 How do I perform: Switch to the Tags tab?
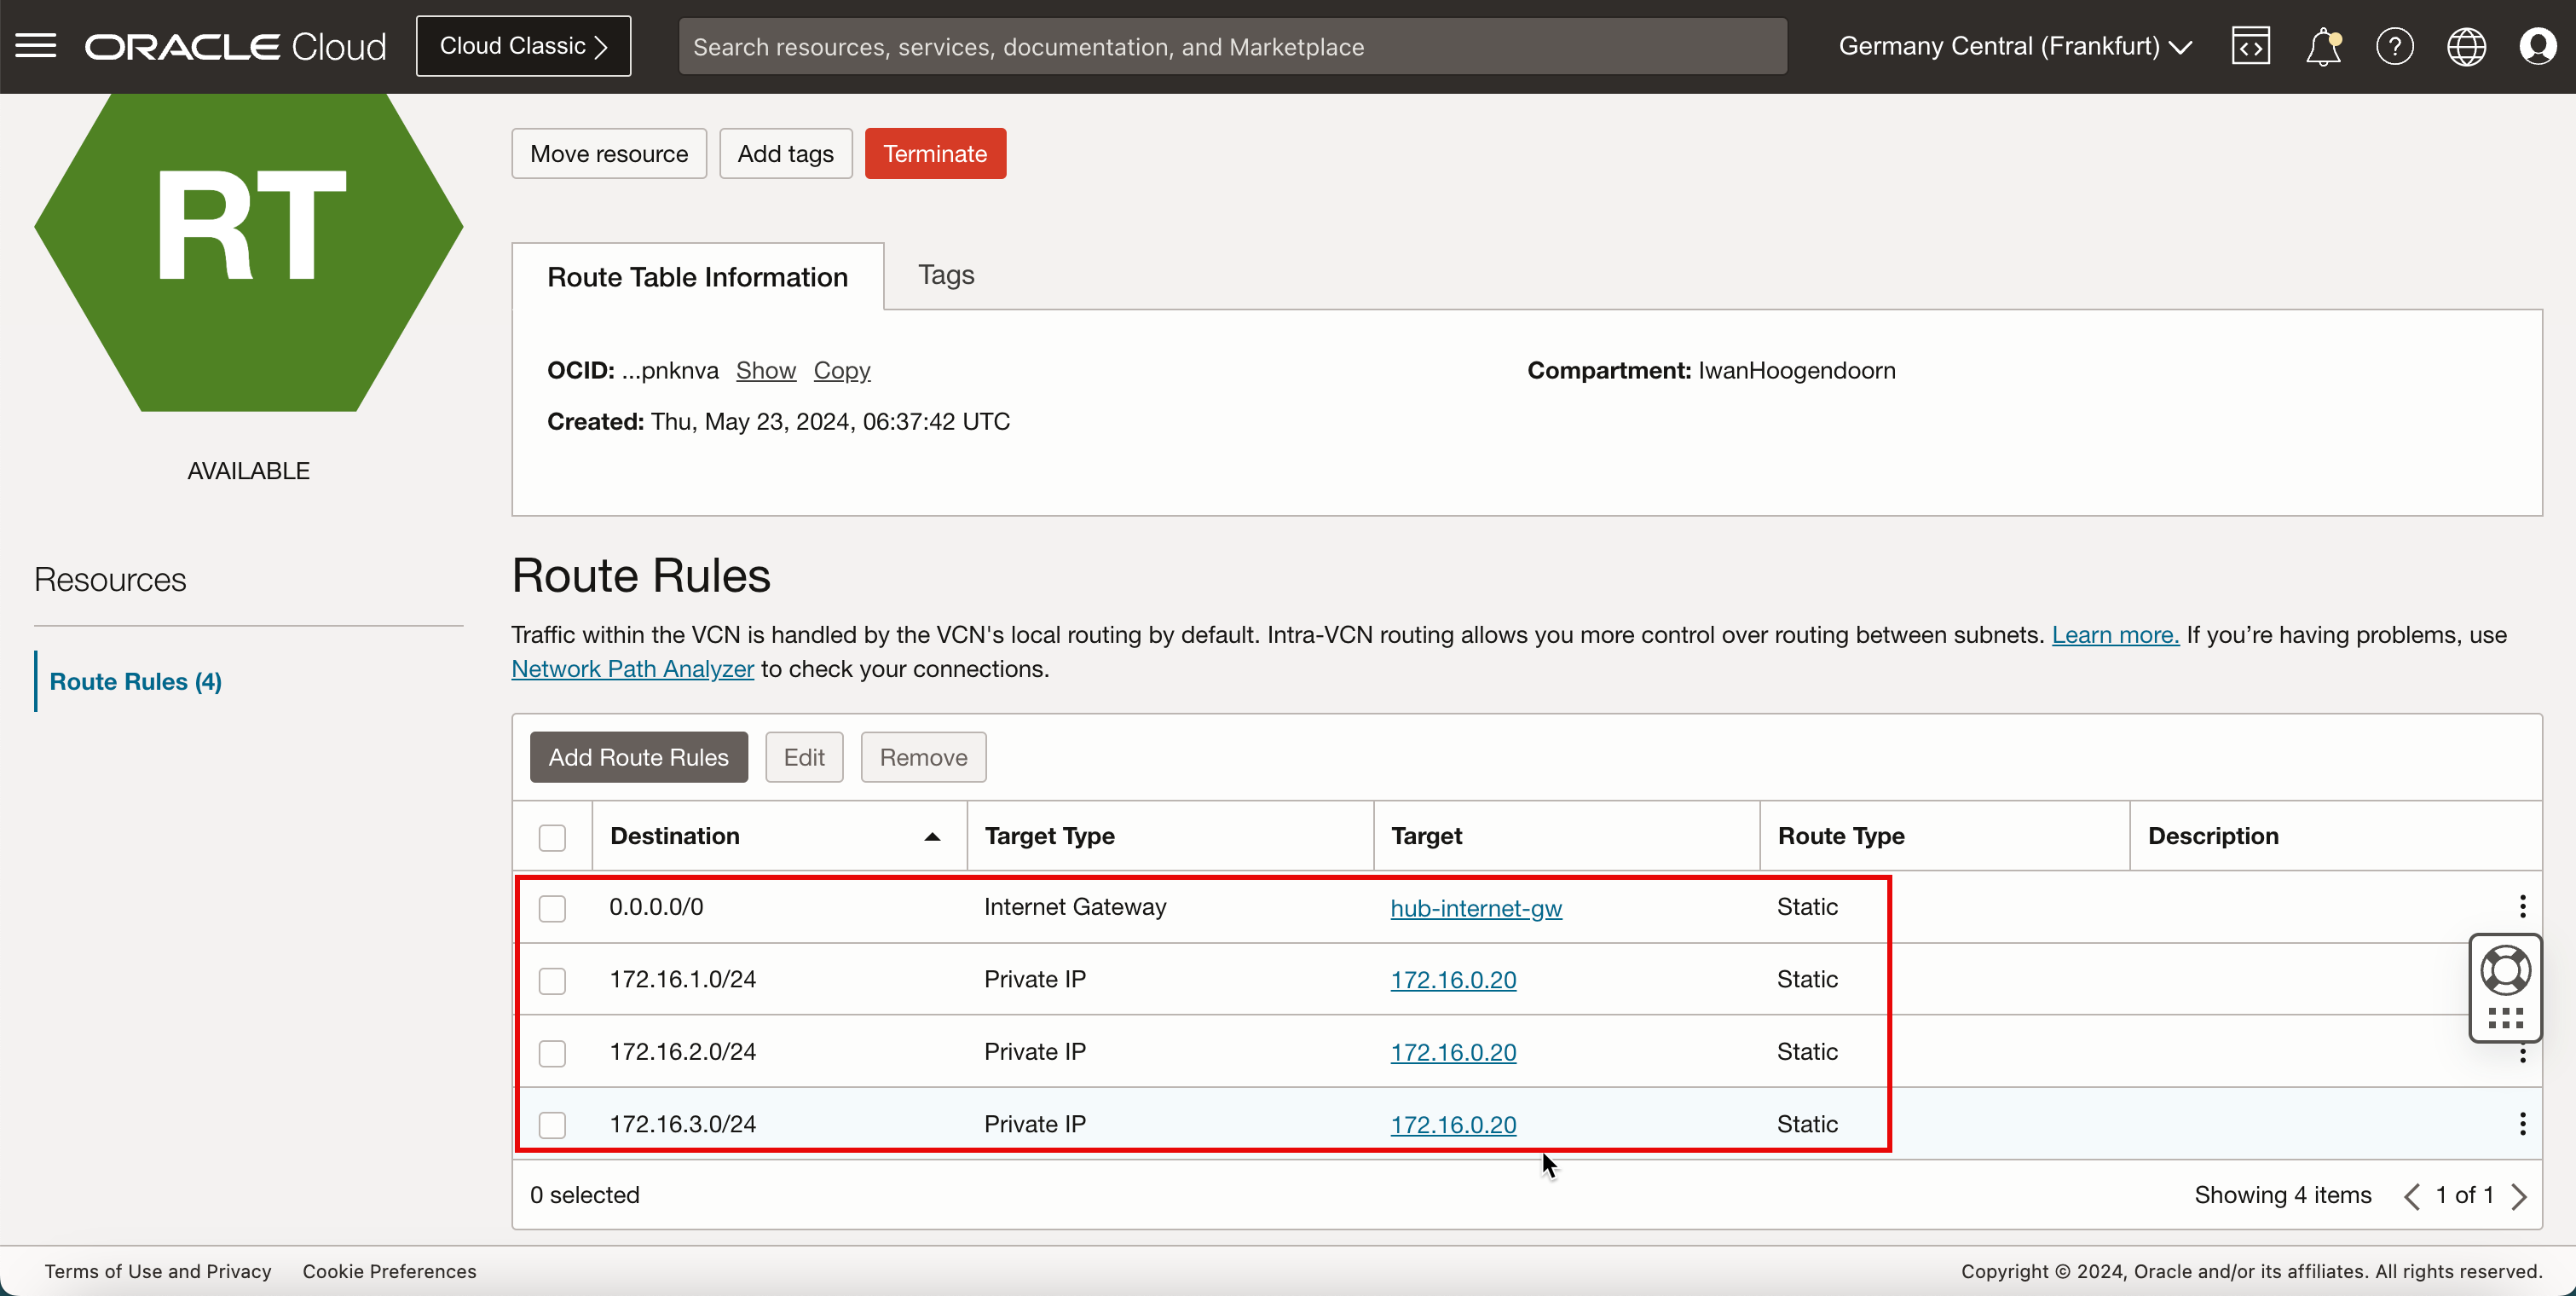tap(945, 275)
